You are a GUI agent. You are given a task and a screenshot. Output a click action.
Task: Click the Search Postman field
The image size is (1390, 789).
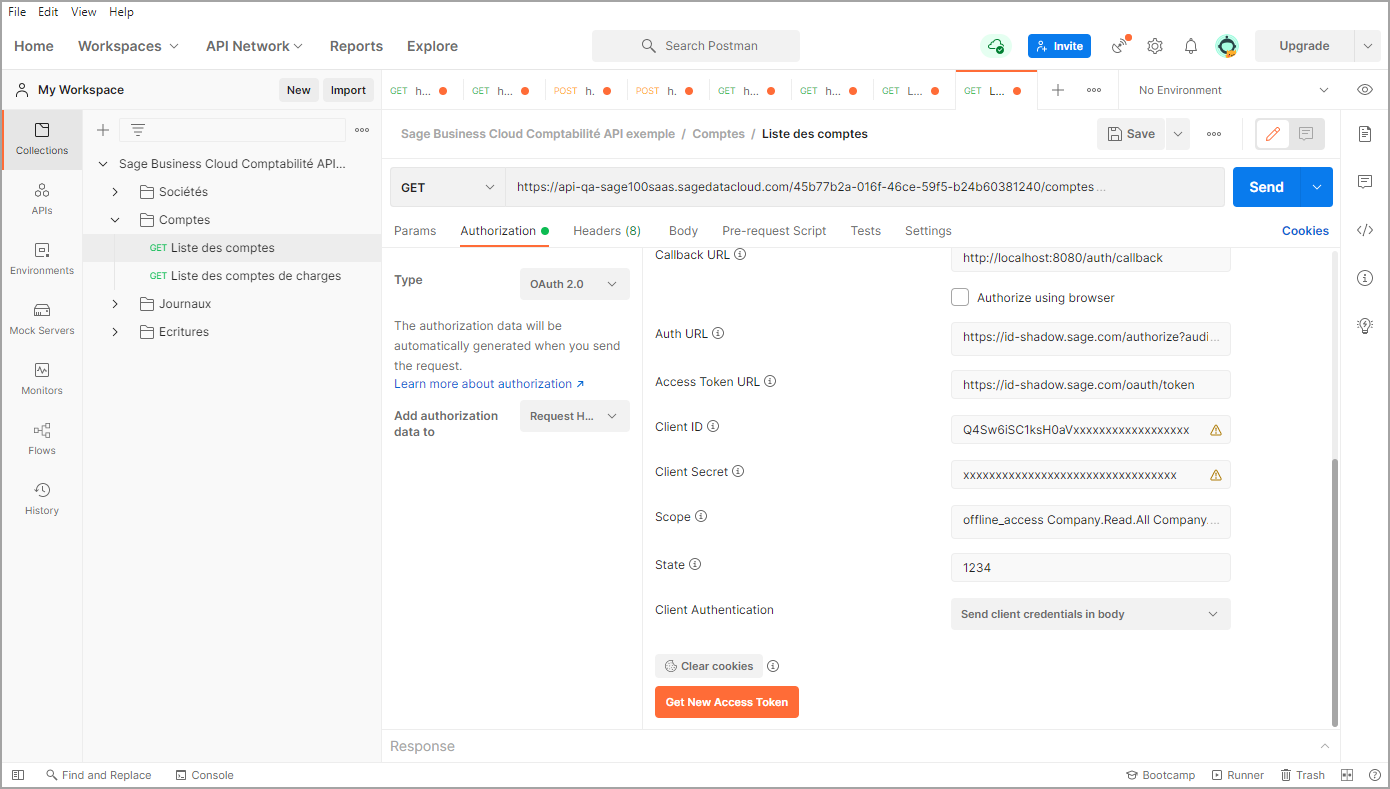click(696, 46)
